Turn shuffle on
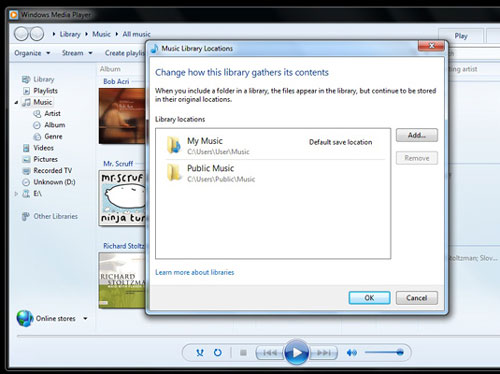This screenshot has height=374, width=500. 200,352
